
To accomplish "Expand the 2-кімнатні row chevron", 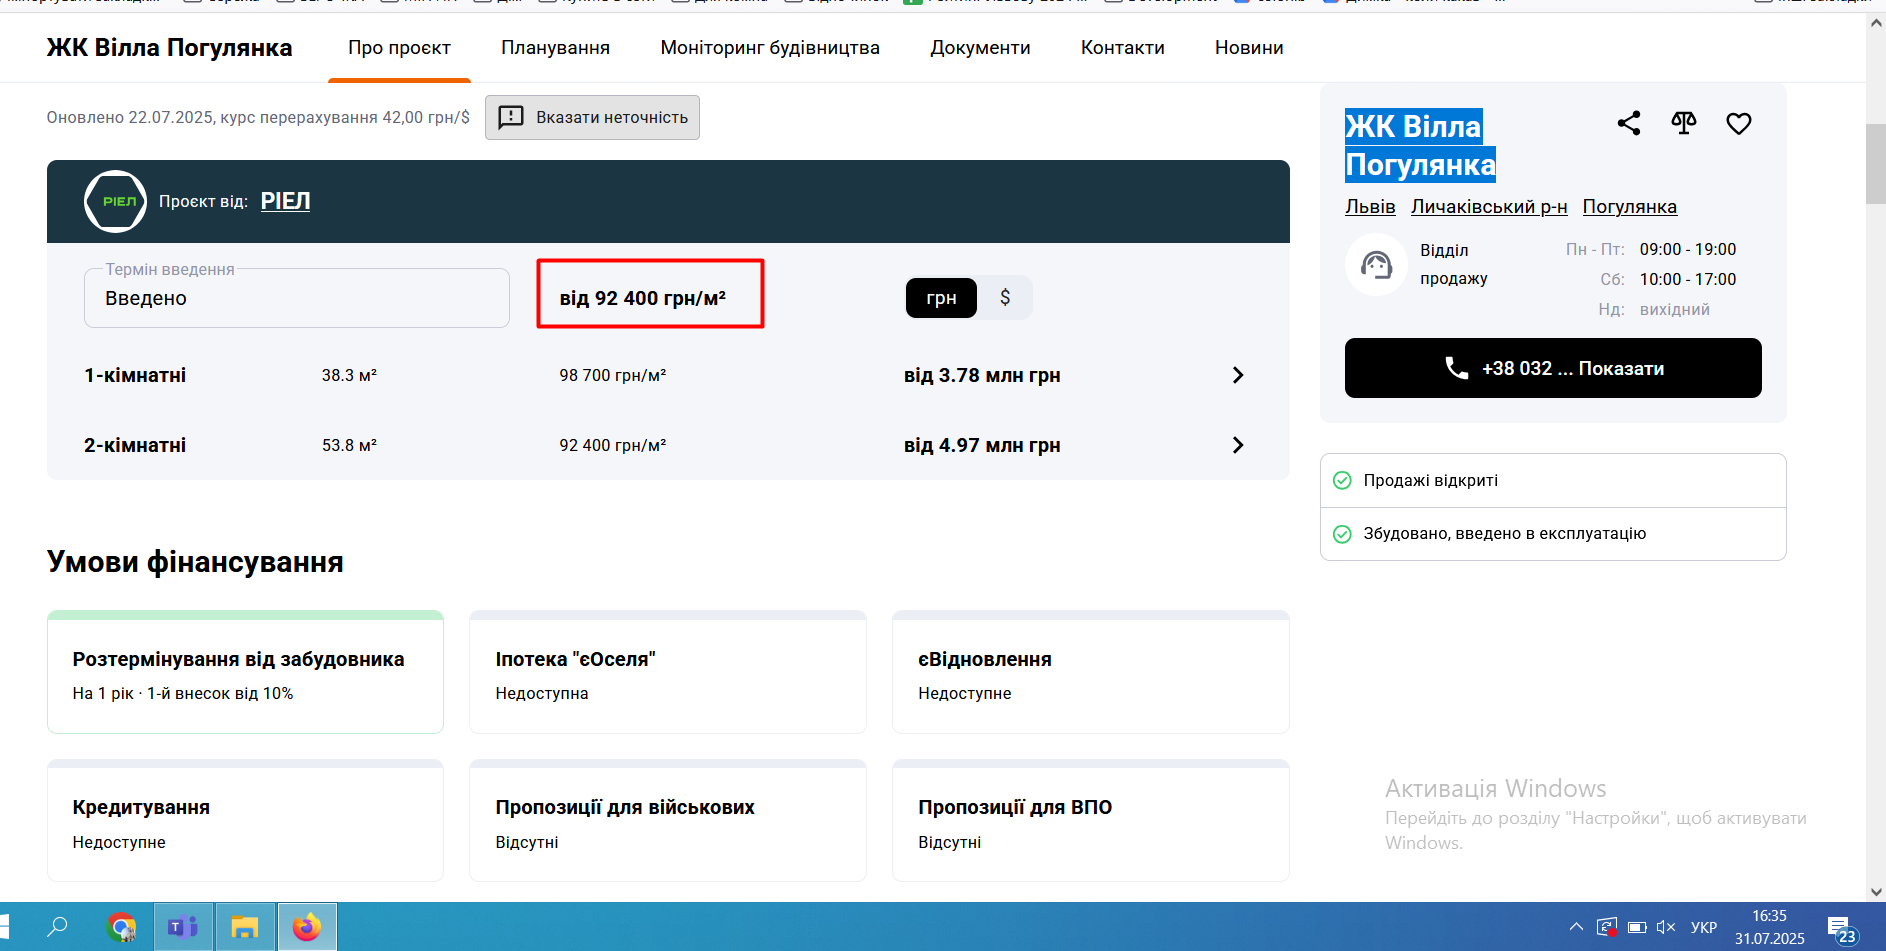I will (1238, 445).
